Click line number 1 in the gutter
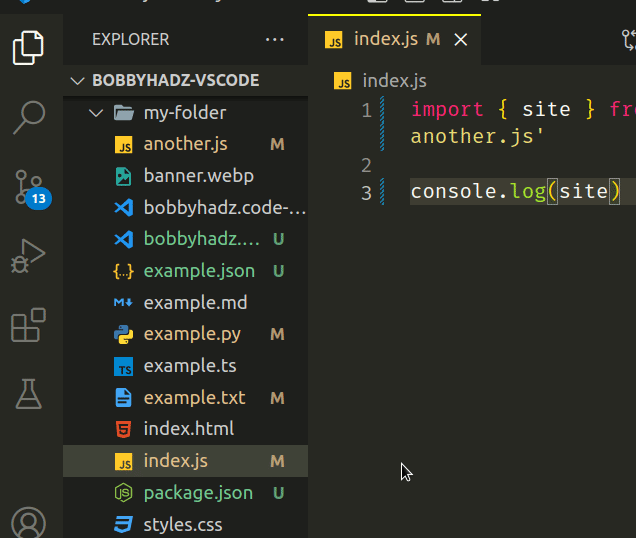 (367, 110)
